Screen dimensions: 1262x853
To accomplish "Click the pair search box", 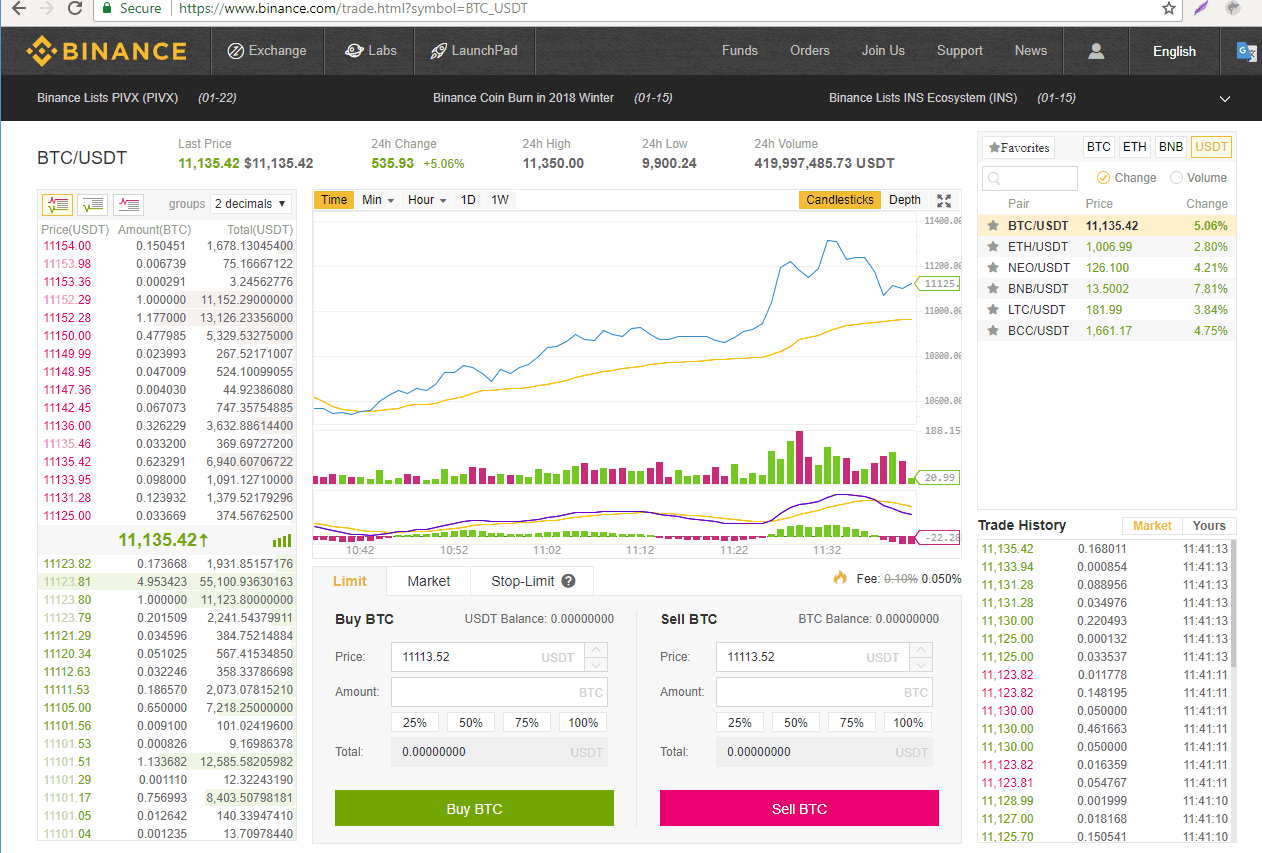I will click(1030, 179).
